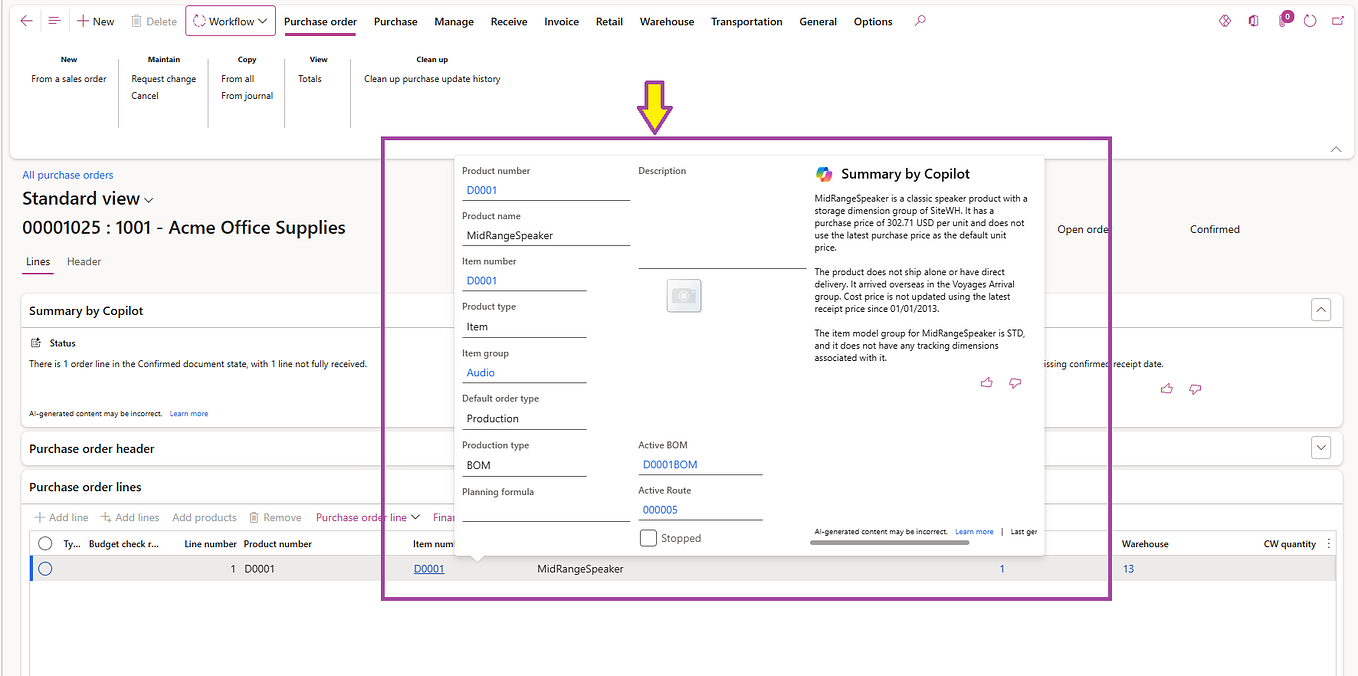The width and height of the screenshot is (1358, 676).
Task: Open the app in a new window icon
Action: click(x=1336, y=20)
